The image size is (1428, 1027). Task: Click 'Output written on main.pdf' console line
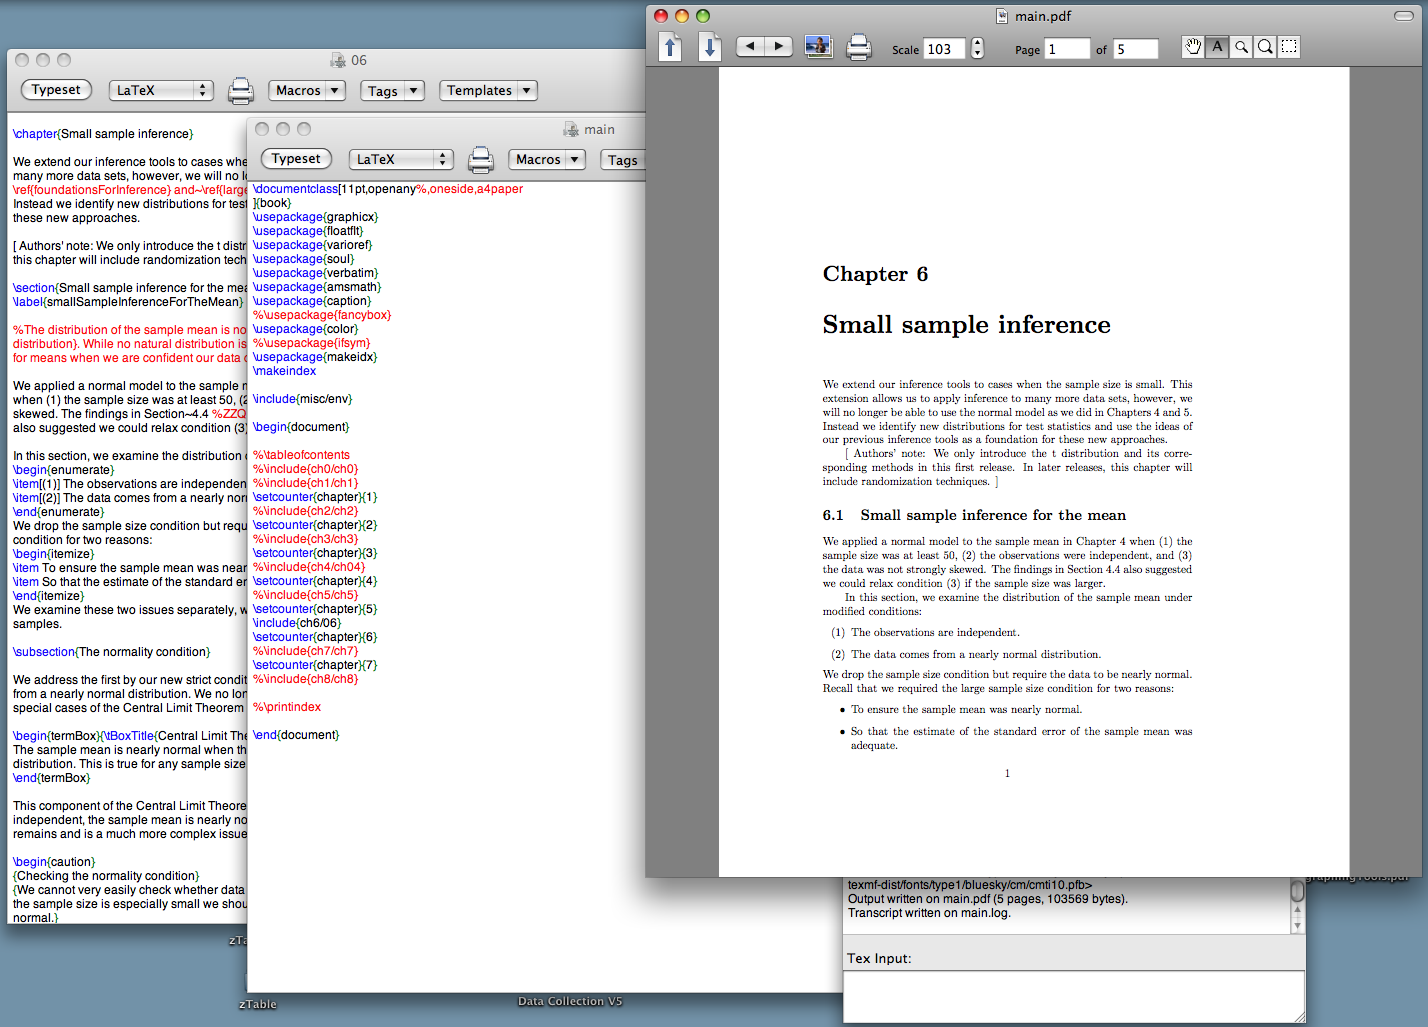tap(988, 899)
